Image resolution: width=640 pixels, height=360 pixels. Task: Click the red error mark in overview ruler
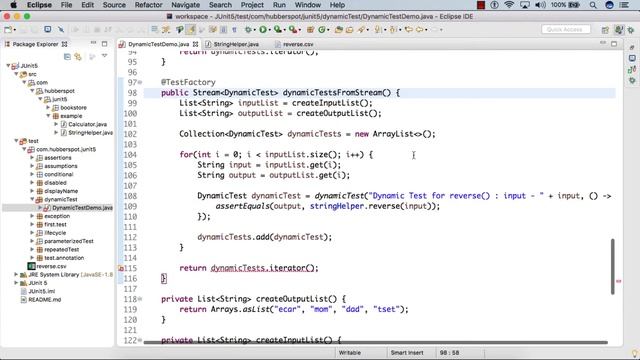[618, 281]
